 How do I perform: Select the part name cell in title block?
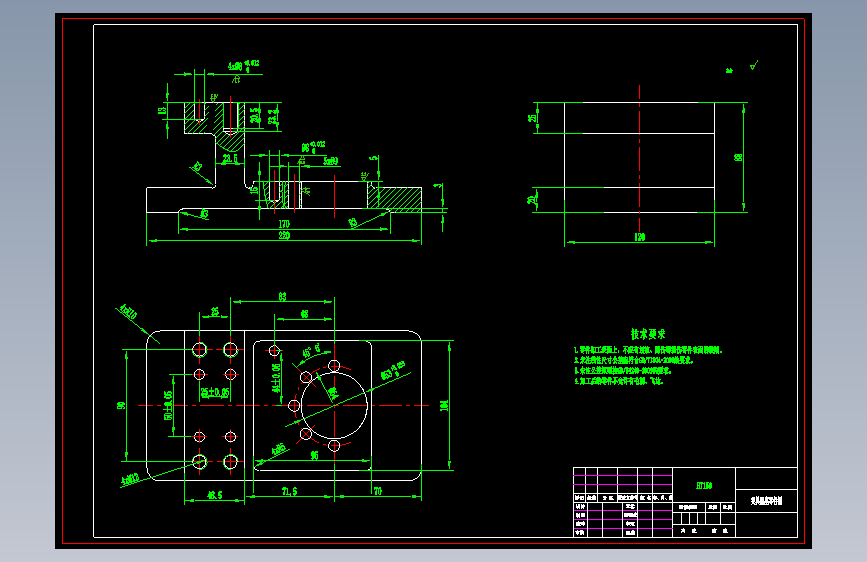(766, 501)
